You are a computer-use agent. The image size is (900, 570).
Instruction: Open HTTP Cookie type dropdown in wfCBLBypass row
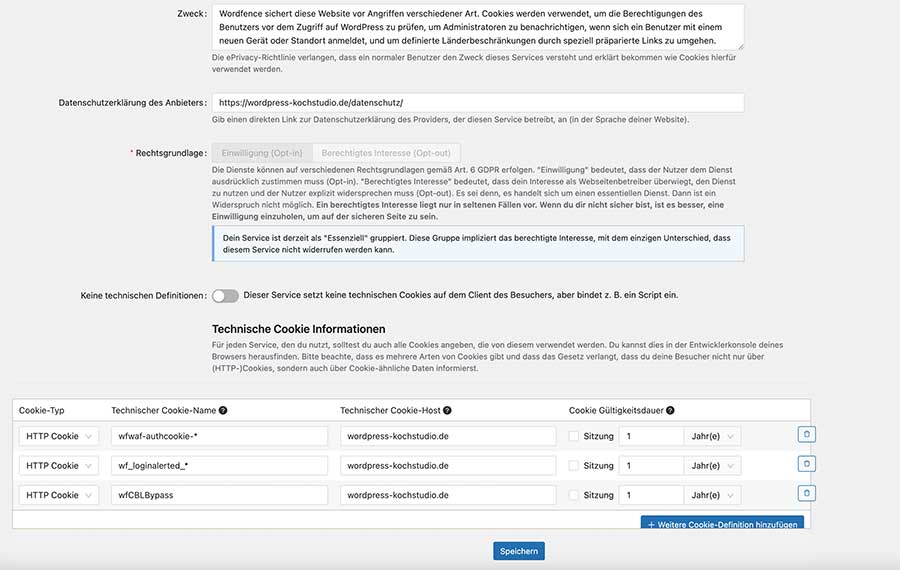coord(58,495)
